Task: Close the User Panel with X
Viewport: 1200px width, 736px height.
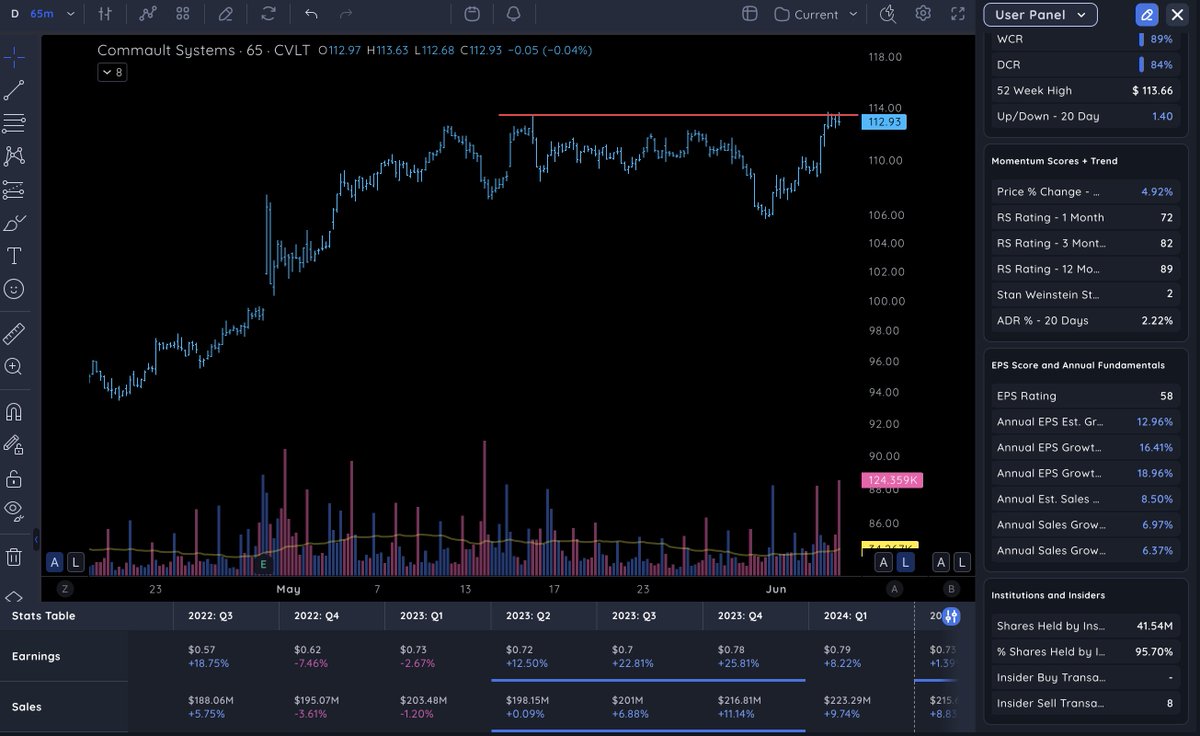Action: coord(1176,15)
